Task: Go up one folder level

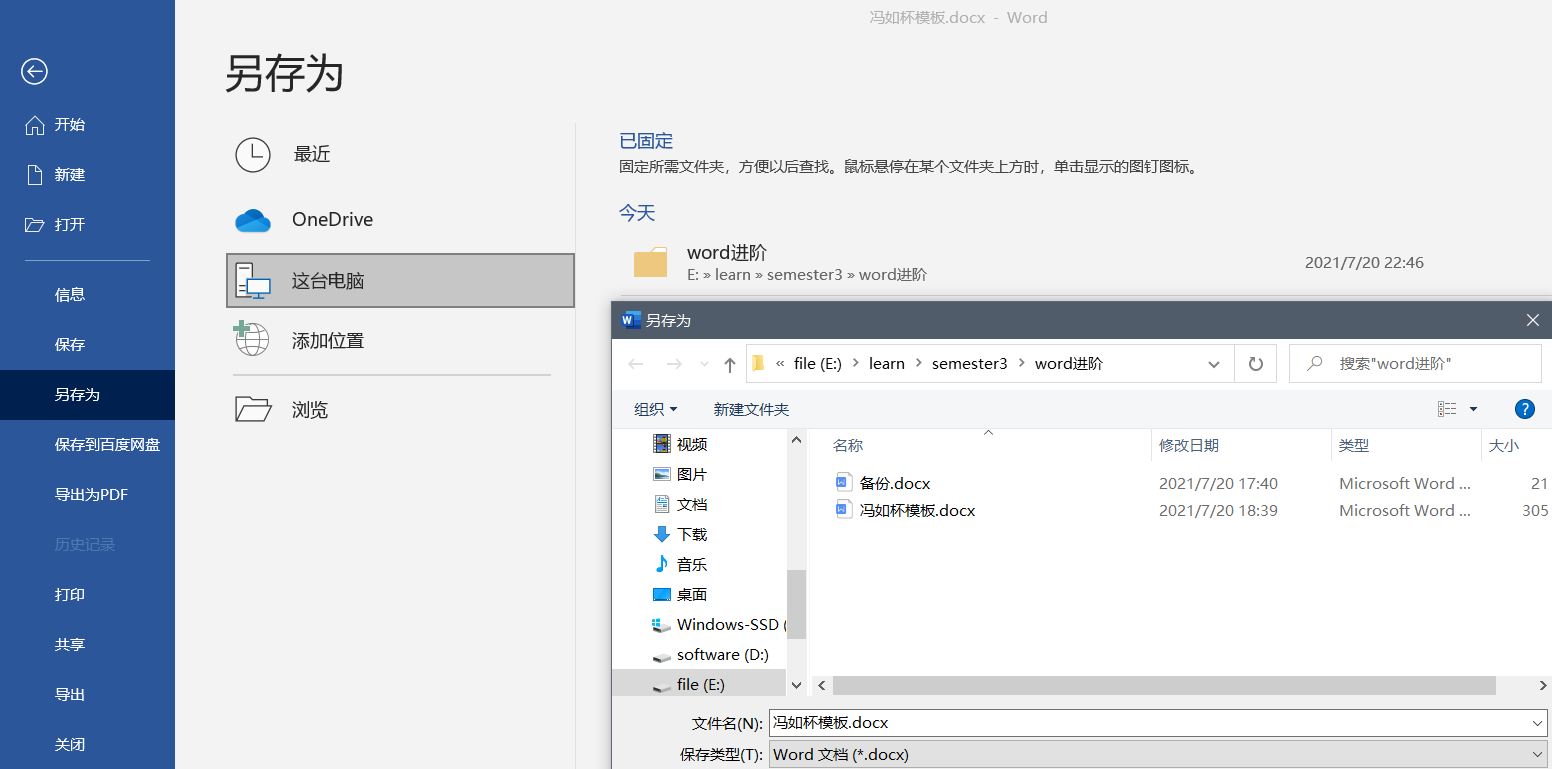Action: click(x=730, y=365)
